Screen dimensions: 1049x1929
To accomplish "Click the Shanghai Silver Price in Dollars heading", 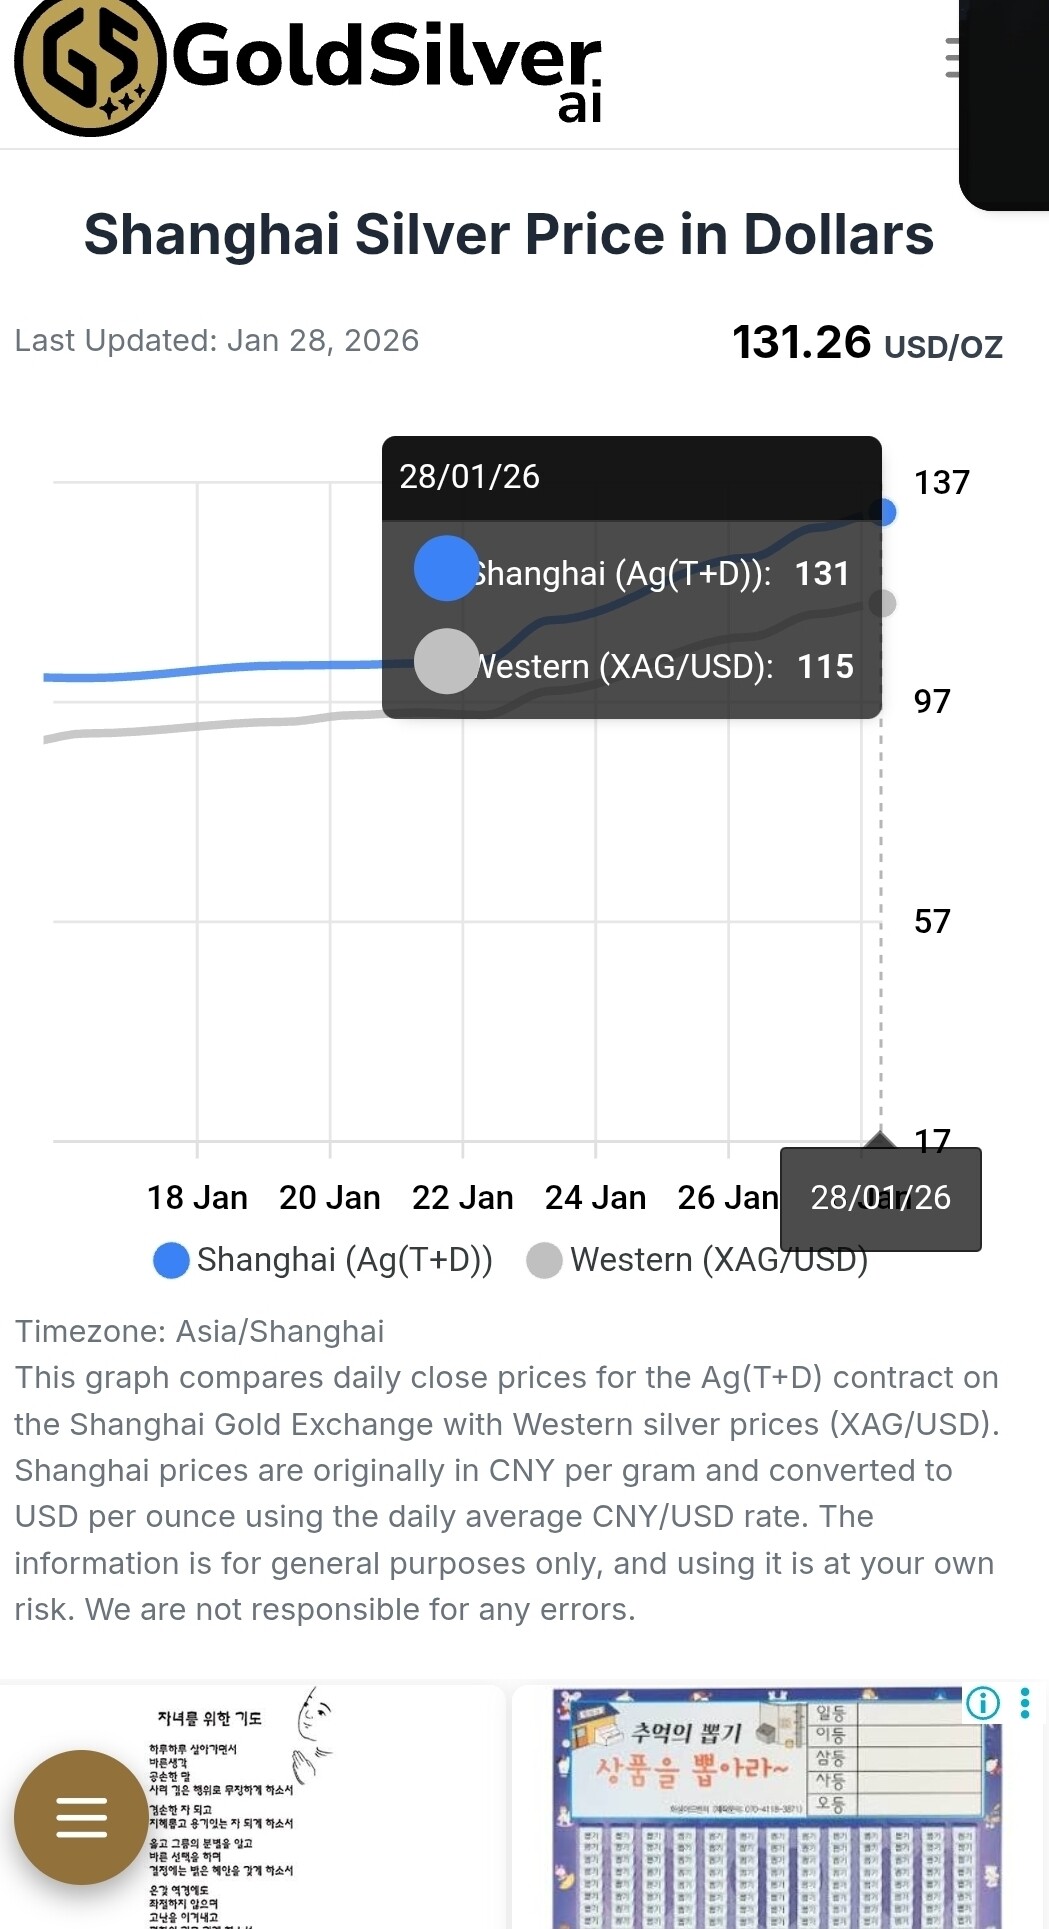I will pos(508,235).
